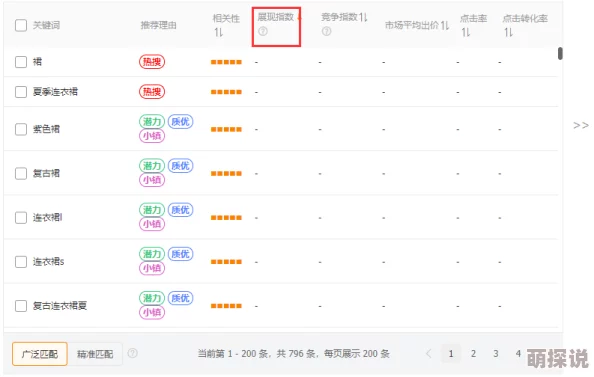Click keyword text 夏季连衣裙
This screenshot has width=594, height=377.
click(55, 92)
